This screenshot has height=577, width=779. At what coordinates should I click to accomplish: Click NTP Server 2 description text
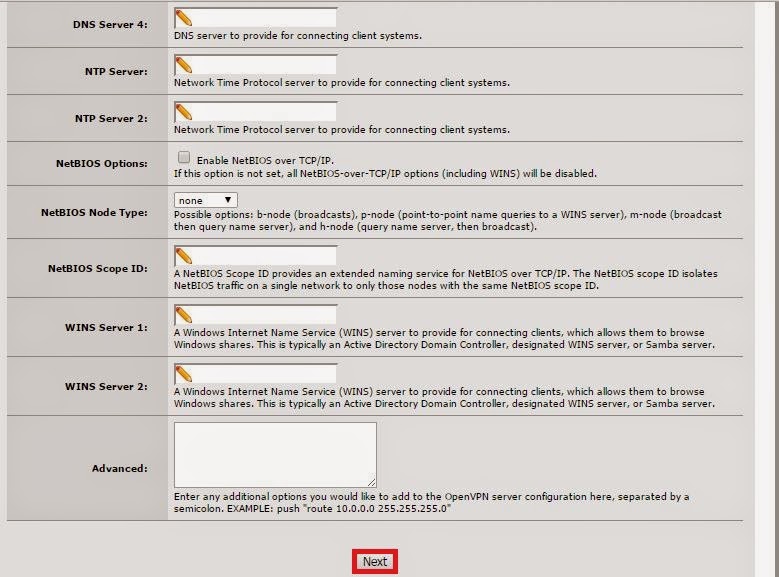coord(342,130)
